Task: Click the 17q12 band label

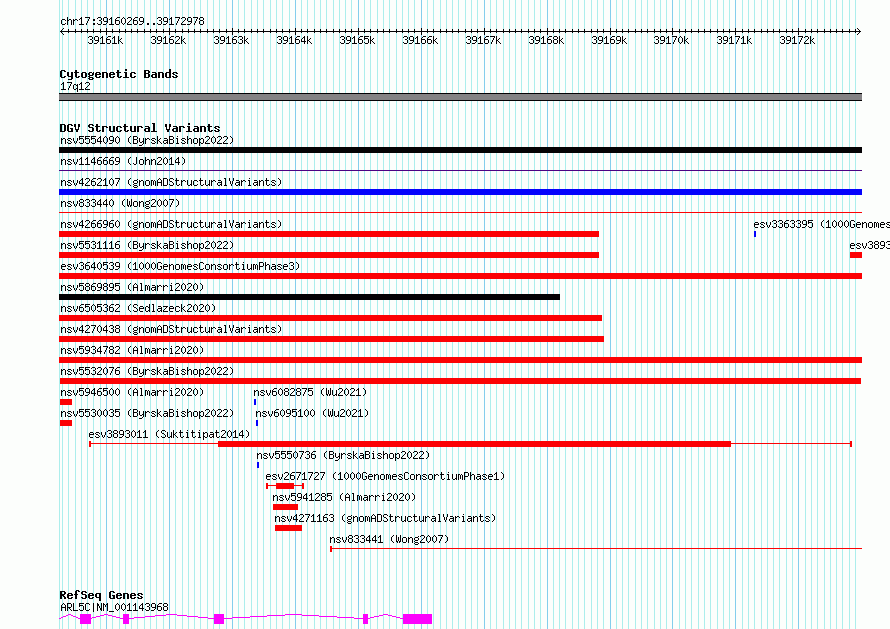Action: tap(75, 86)
